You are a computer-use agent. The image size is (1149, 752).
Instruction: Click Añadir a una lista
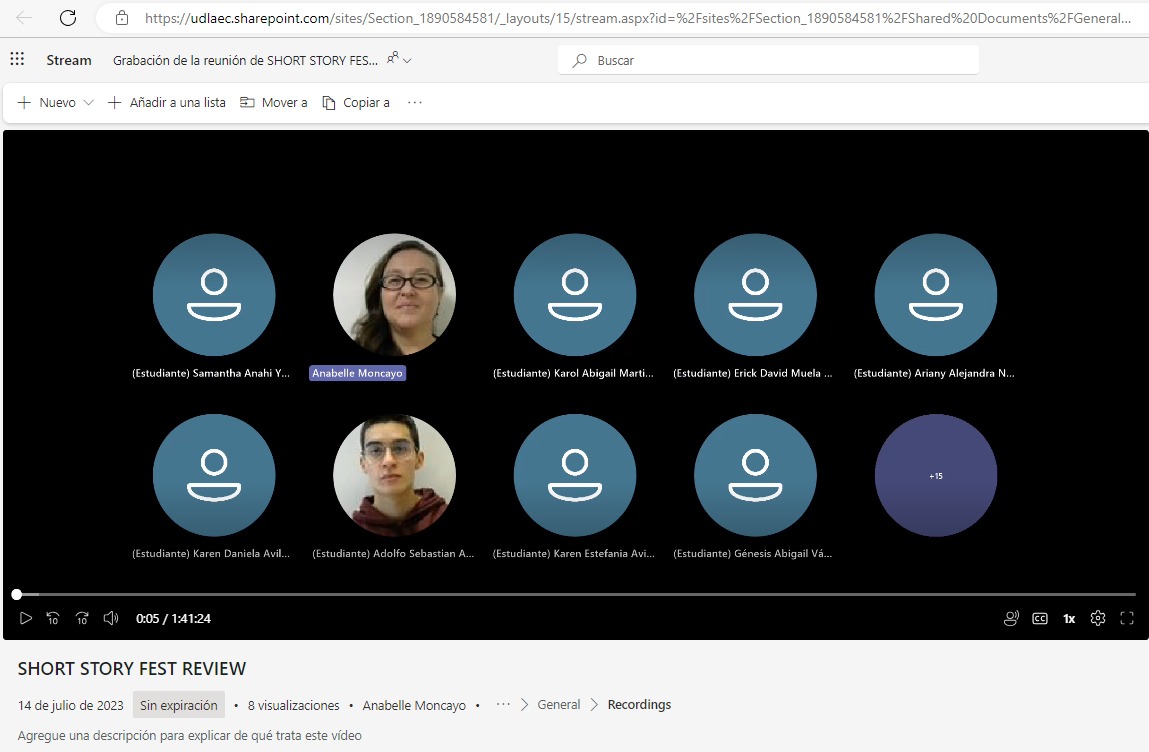coord(167,102)
